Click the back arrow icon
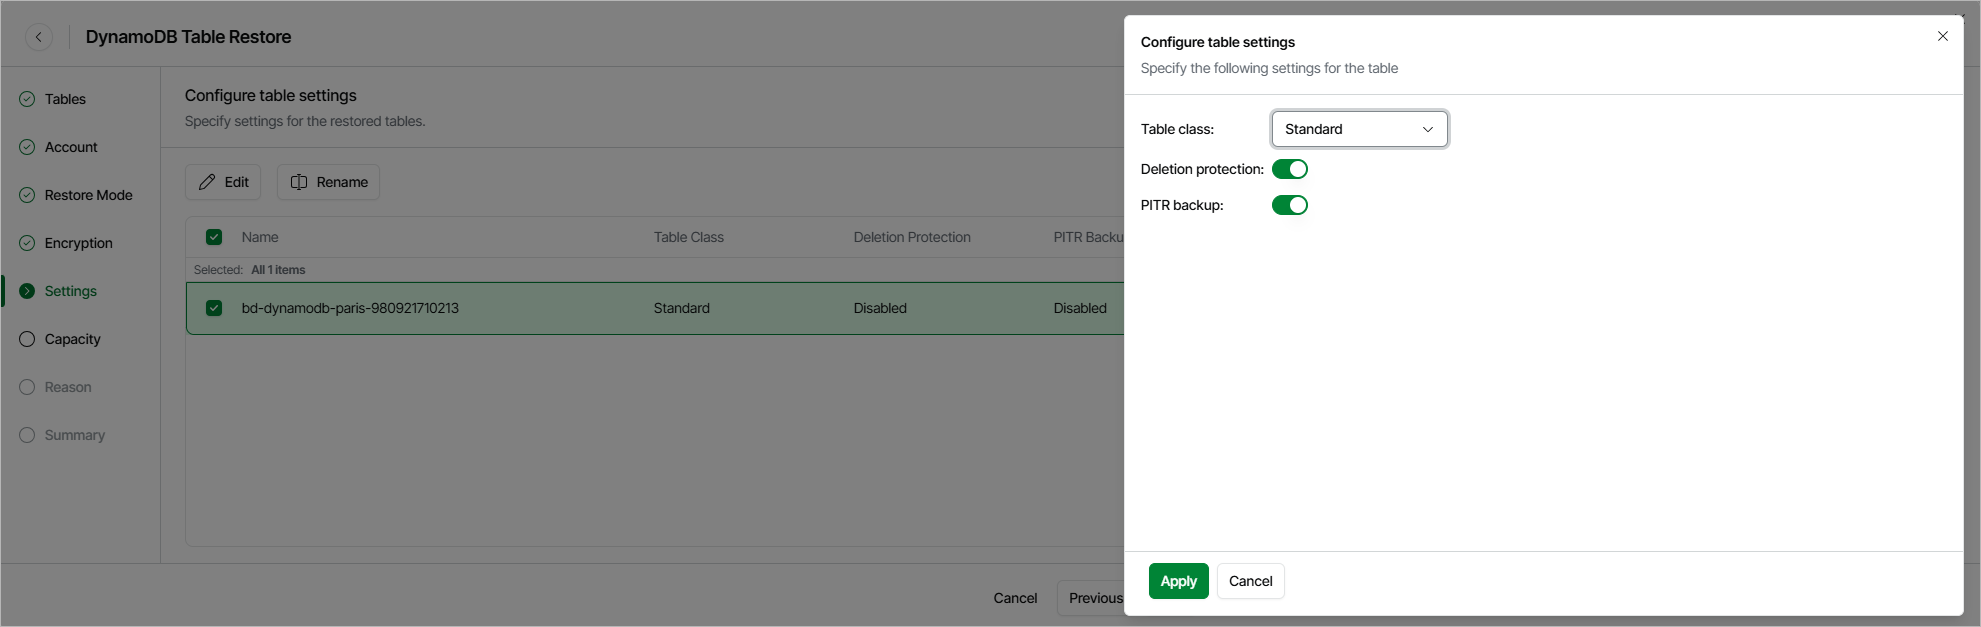Image resolution: width=1981 pixels, height=627 pixels. tap(39, 37)
